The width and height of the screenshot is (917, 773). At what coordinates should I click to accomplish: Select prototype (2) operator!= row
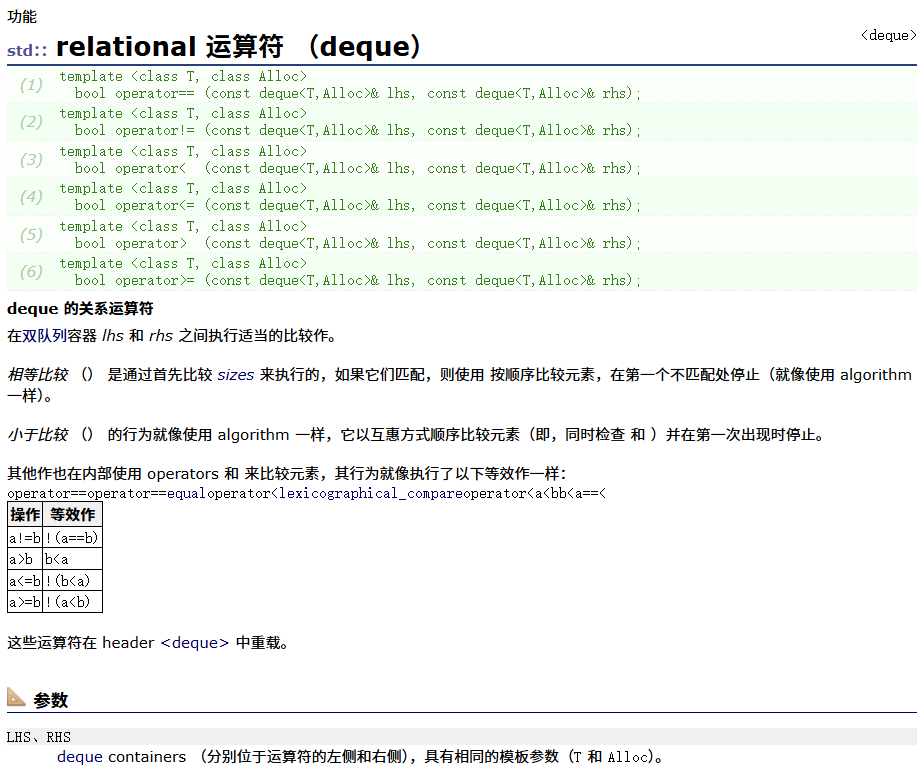462,122
